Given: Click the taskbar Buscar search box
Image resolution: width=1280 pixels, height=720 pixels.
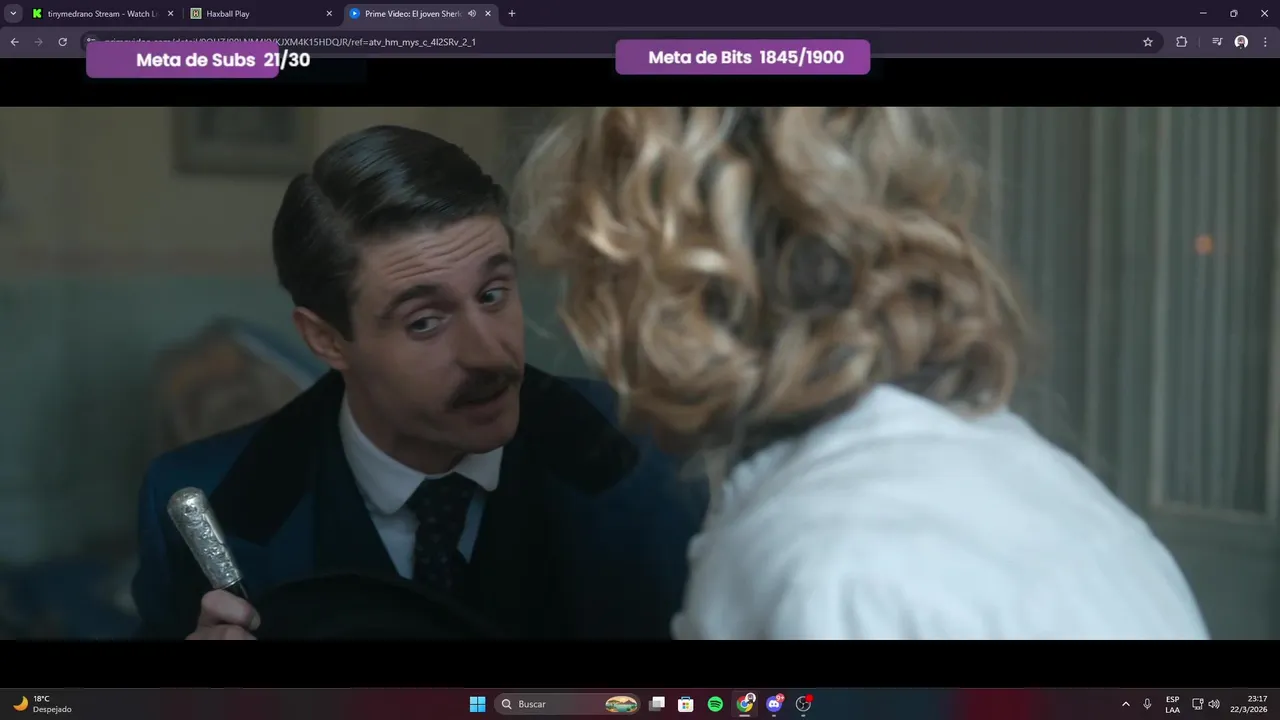Looking at the screenshot, I should [x=568, y=704].
